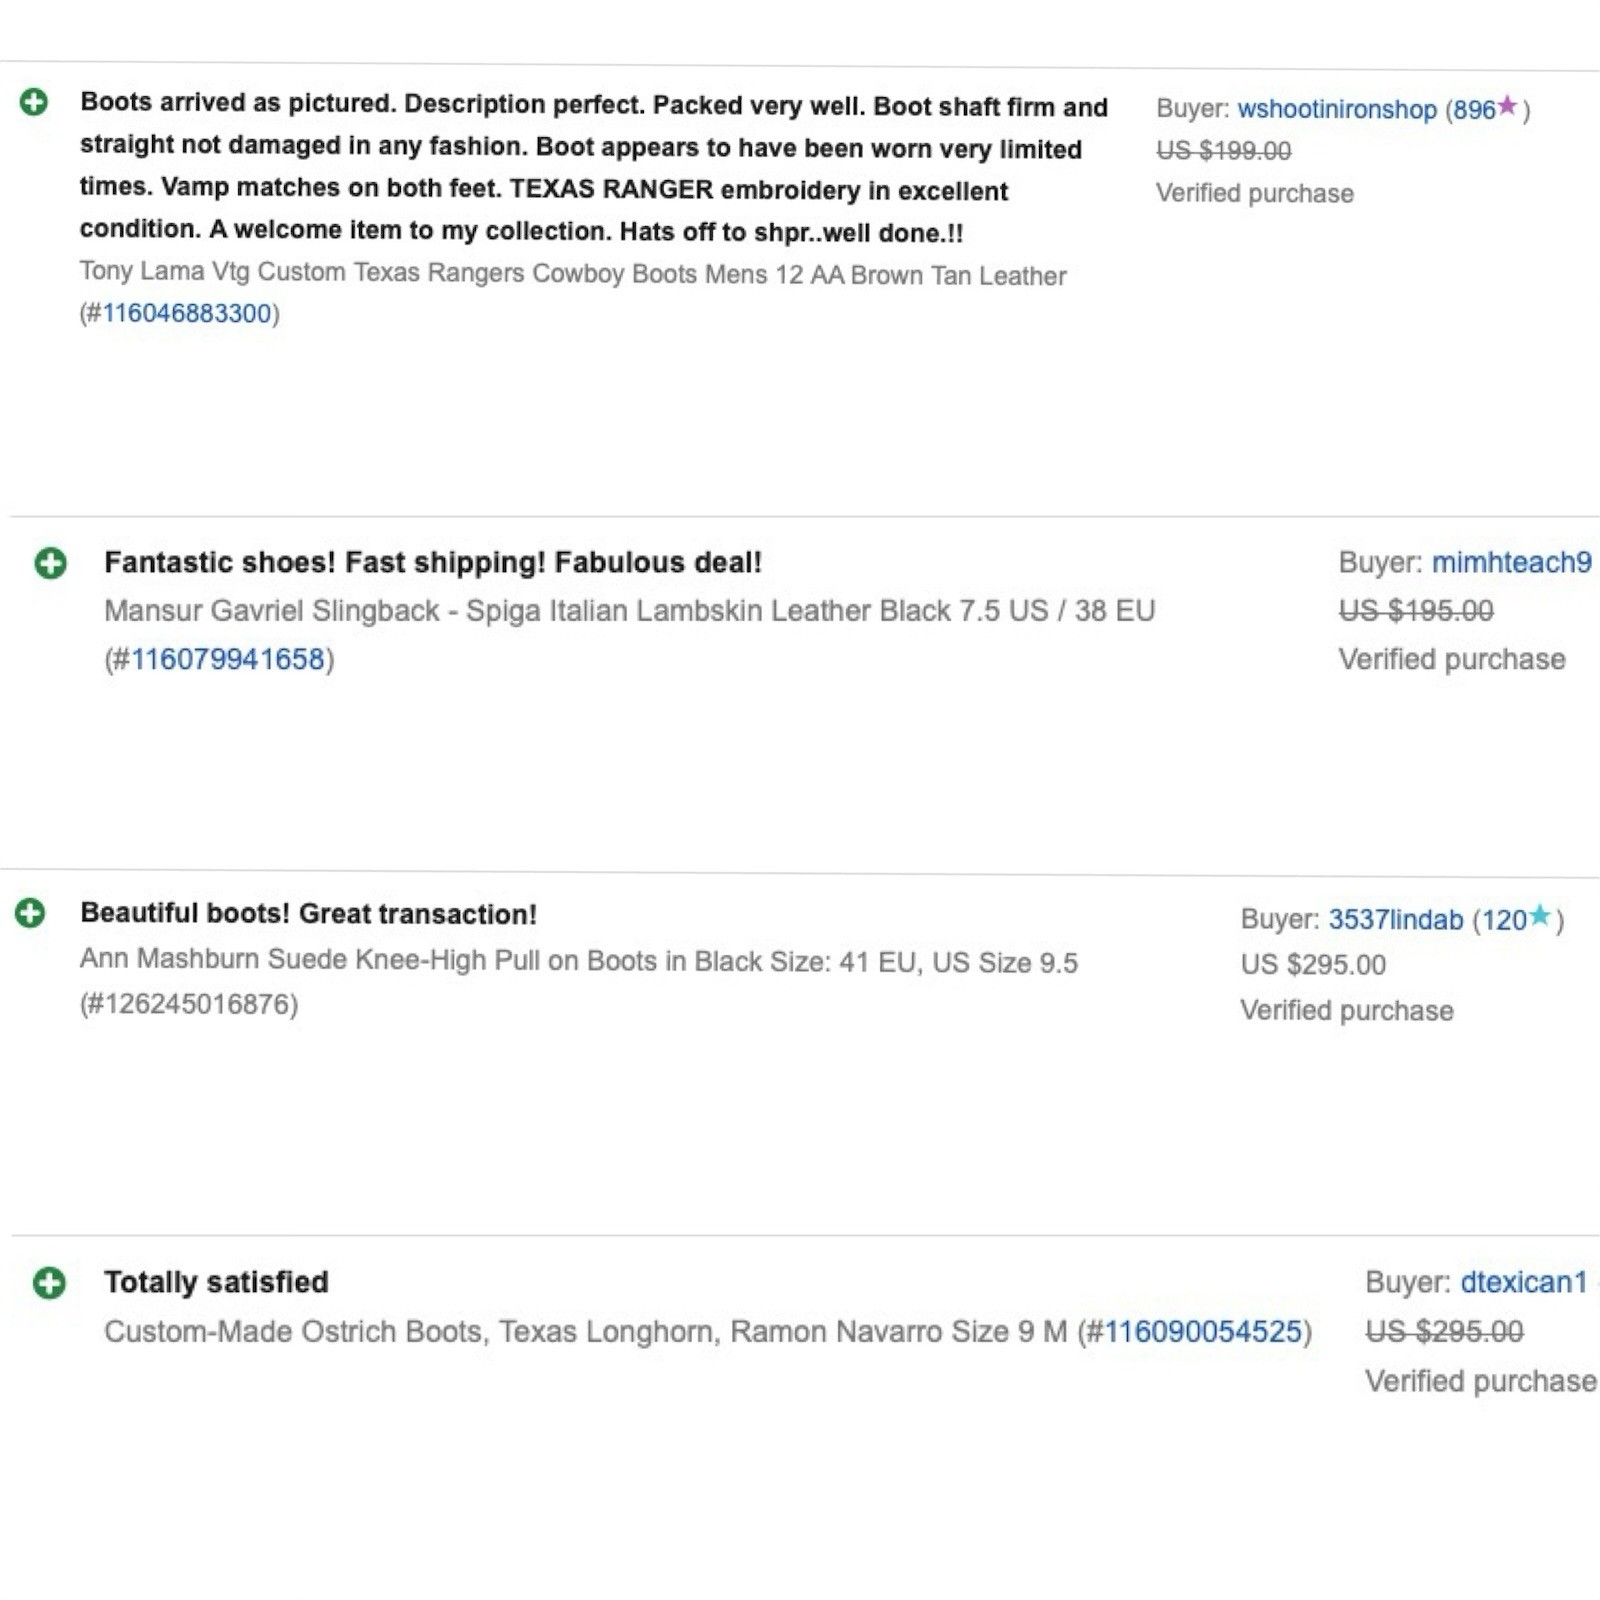Open buyer profile wshootinironshop

(1336, 109)
